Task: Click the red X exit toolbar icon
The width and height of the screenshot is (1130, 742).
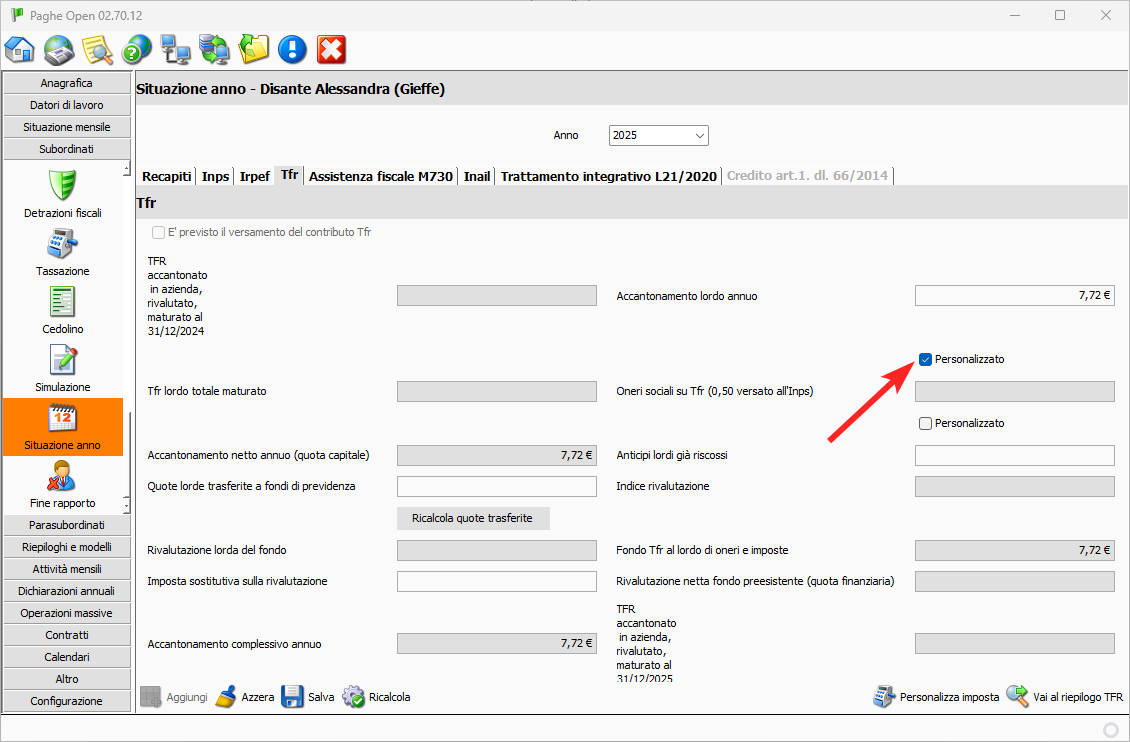Action: 331,49
